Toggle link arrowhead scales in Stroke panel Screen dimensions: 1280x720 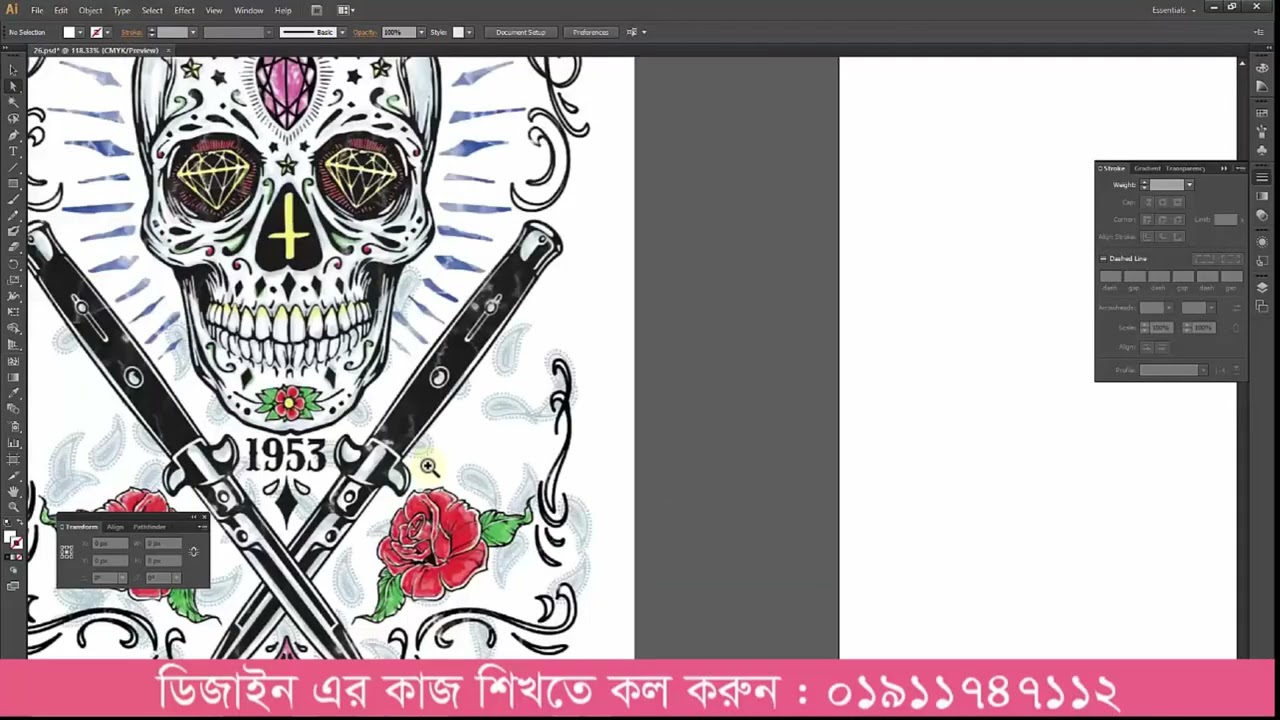[x=1236, y=327]
